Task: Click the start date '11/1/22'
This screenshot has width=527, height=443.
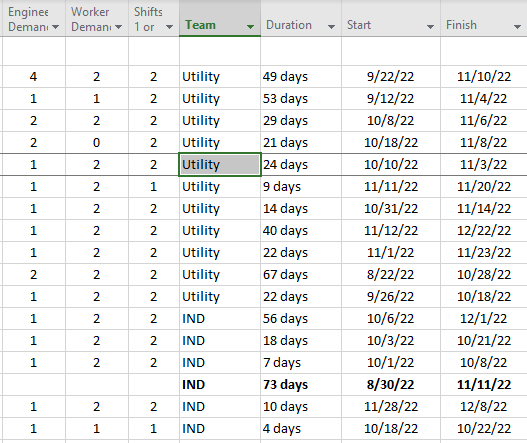Action: [391, 253]
